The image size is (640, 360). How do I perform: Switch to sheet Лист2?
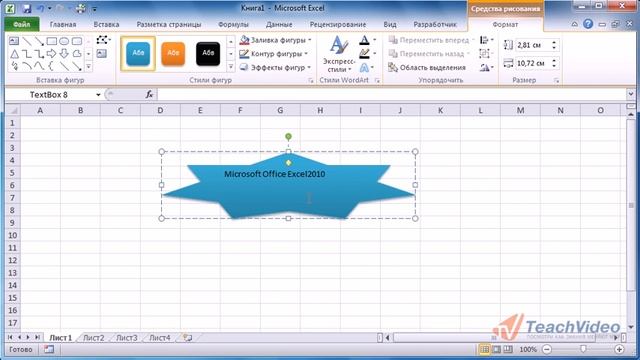tap(93, 338)
